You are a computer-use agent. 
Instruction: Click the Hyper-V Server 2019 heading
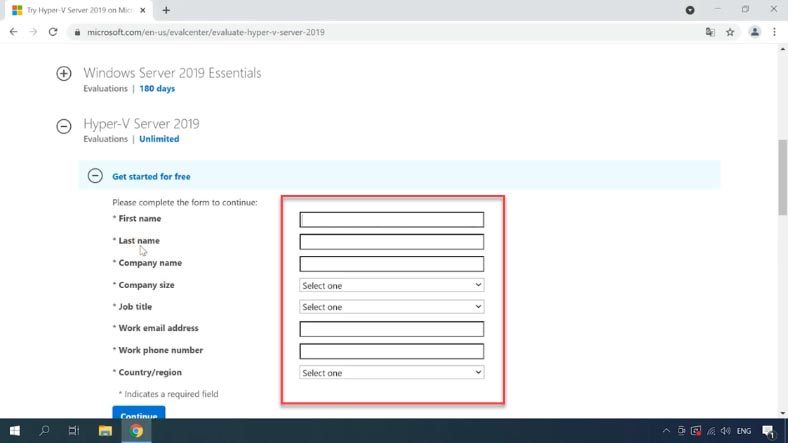click(141, 124)
